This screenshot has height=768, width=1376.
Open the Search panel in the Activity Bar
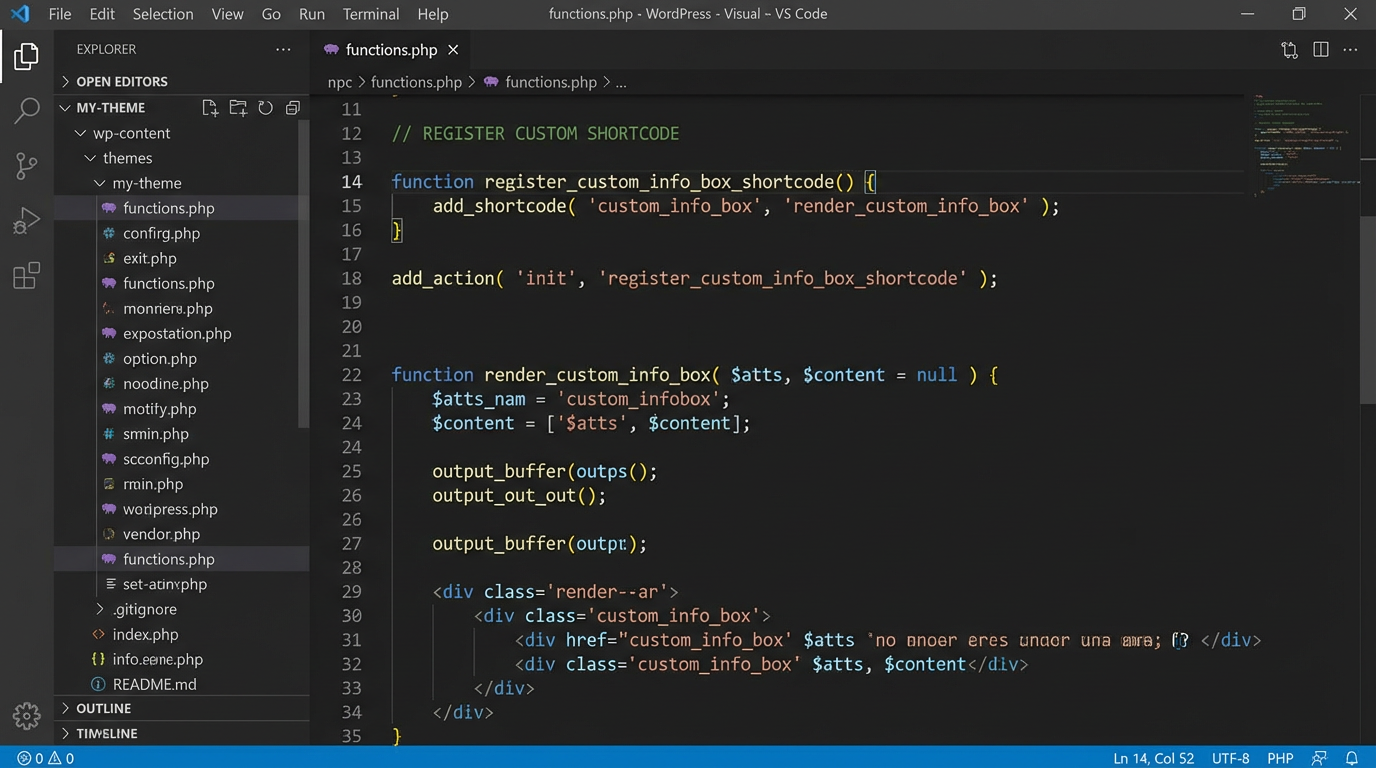(26, 110)
